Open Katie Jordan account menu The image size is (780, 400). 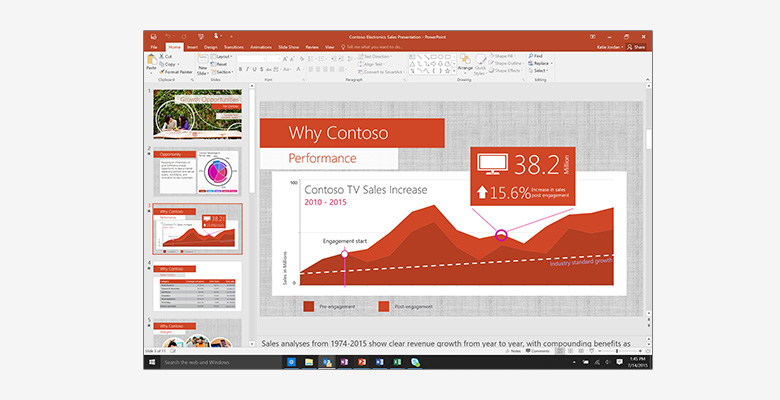pyautogui.click(x=610, y=47)
